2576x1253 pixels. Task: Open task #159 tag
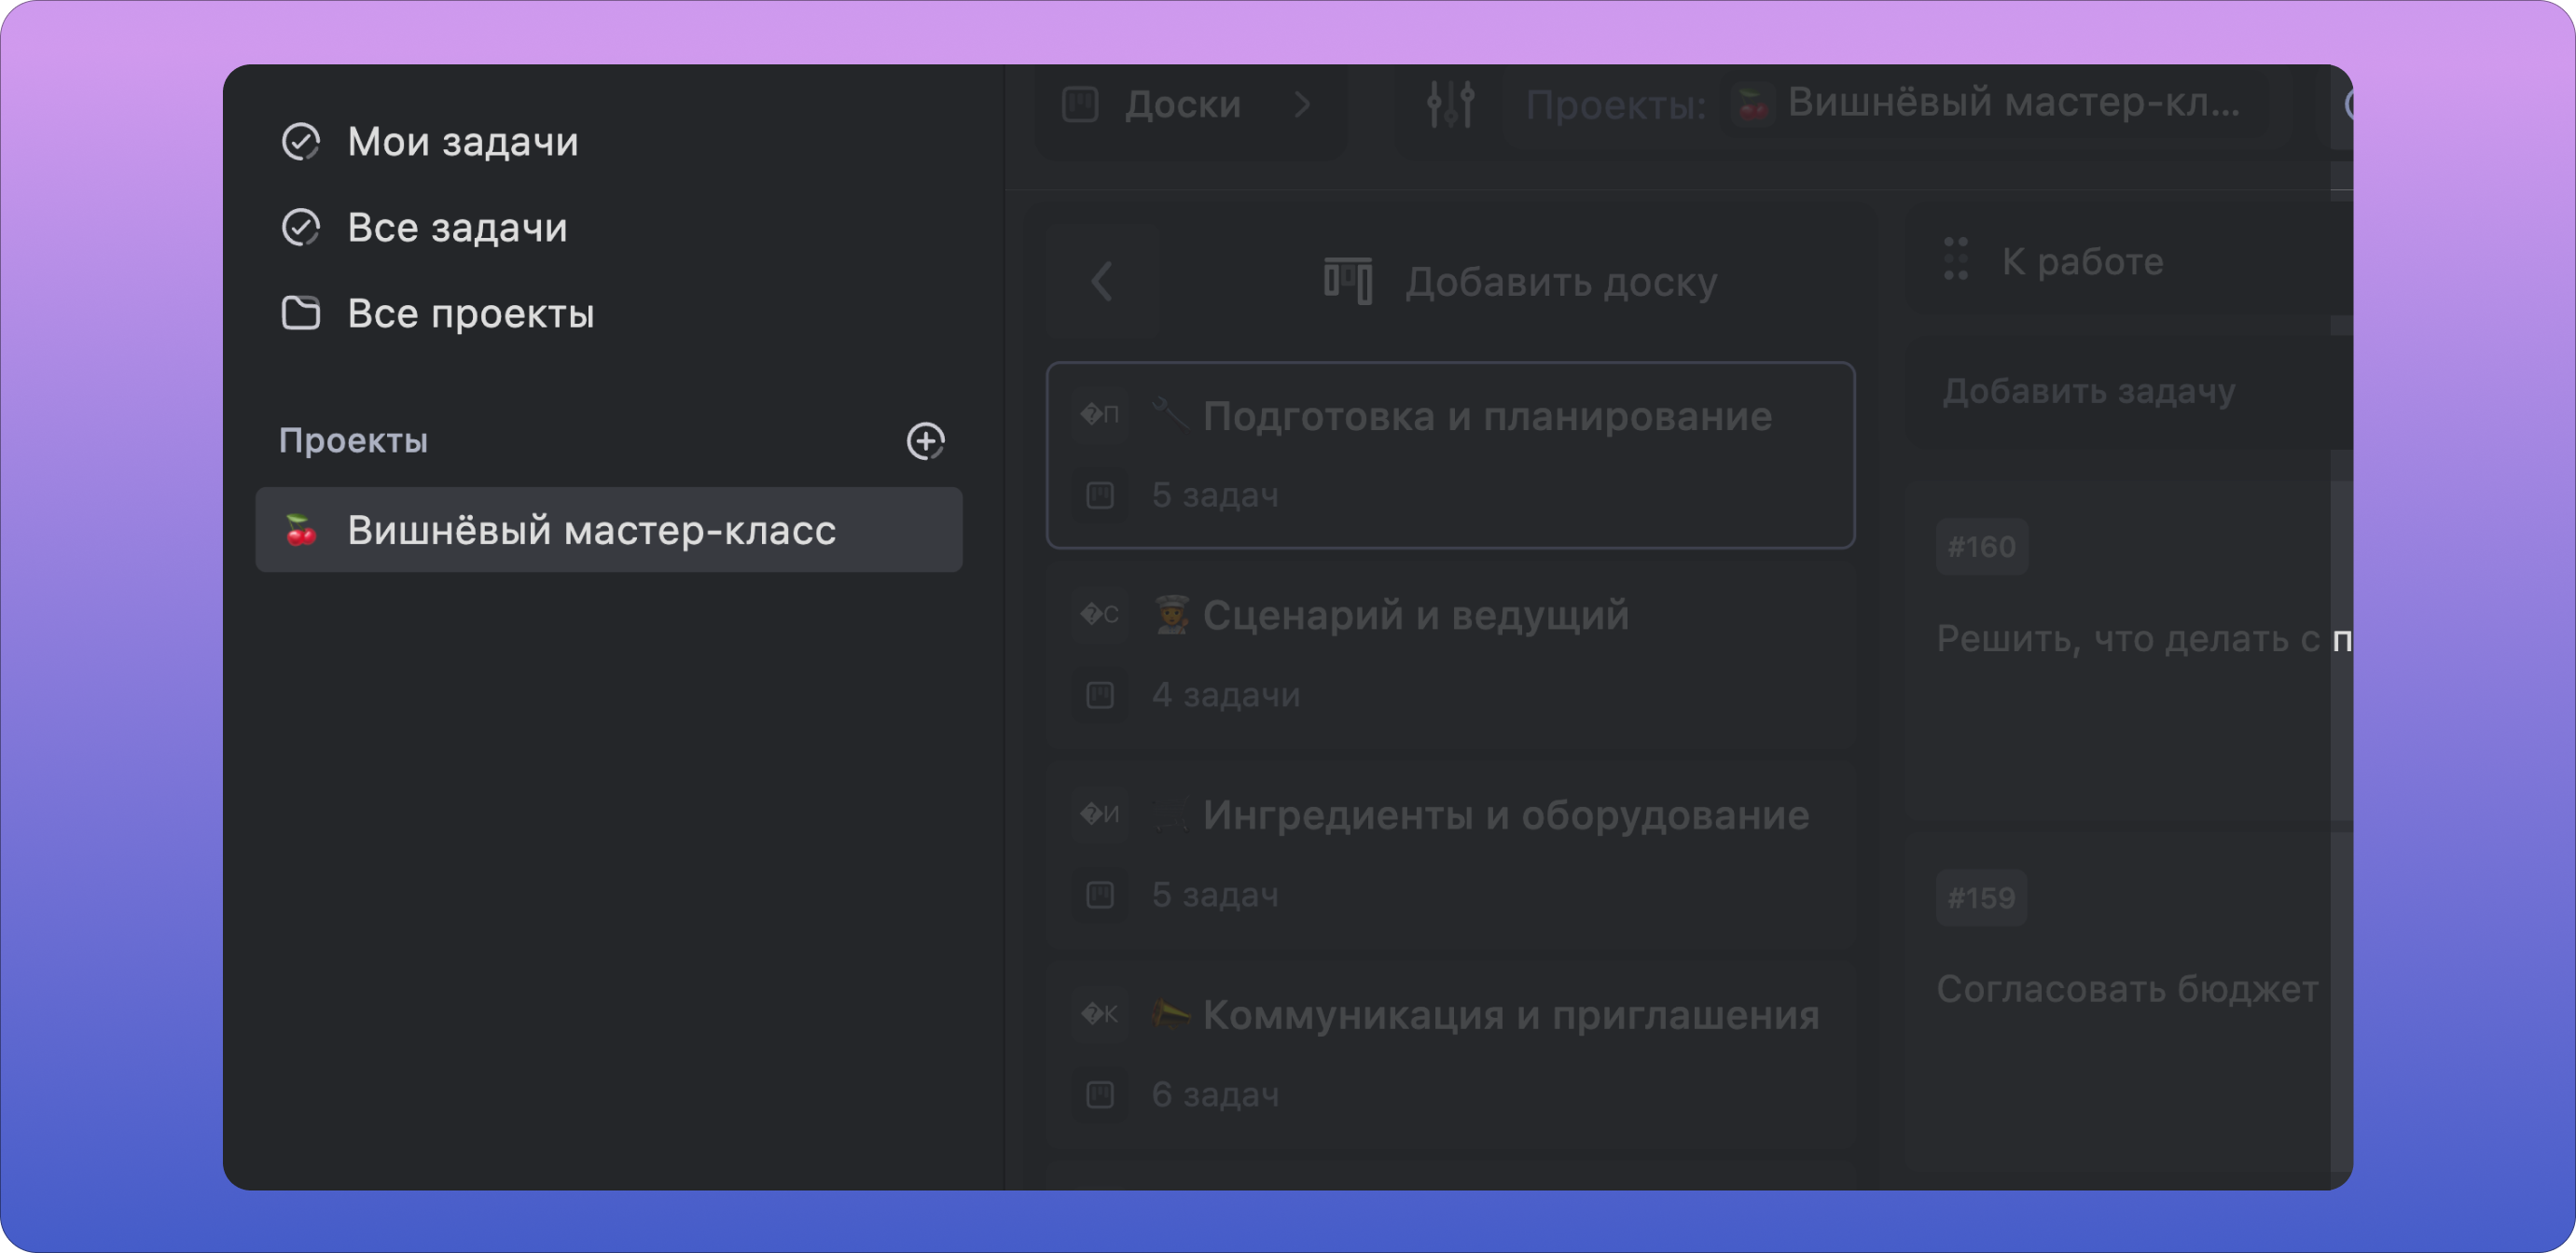1981,897
